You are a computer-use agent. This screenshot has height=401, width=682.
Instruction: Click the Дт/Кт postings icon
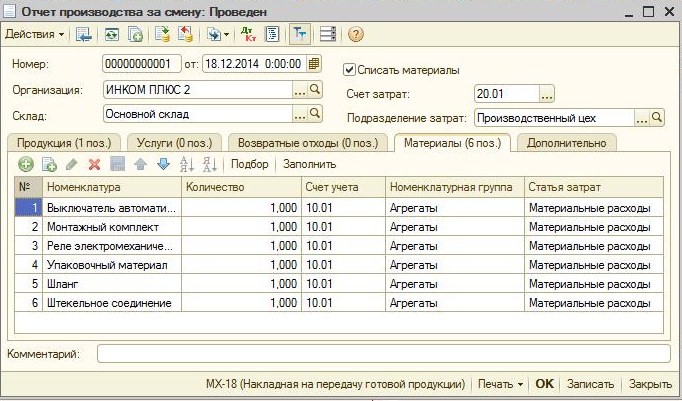click(248, 34)
